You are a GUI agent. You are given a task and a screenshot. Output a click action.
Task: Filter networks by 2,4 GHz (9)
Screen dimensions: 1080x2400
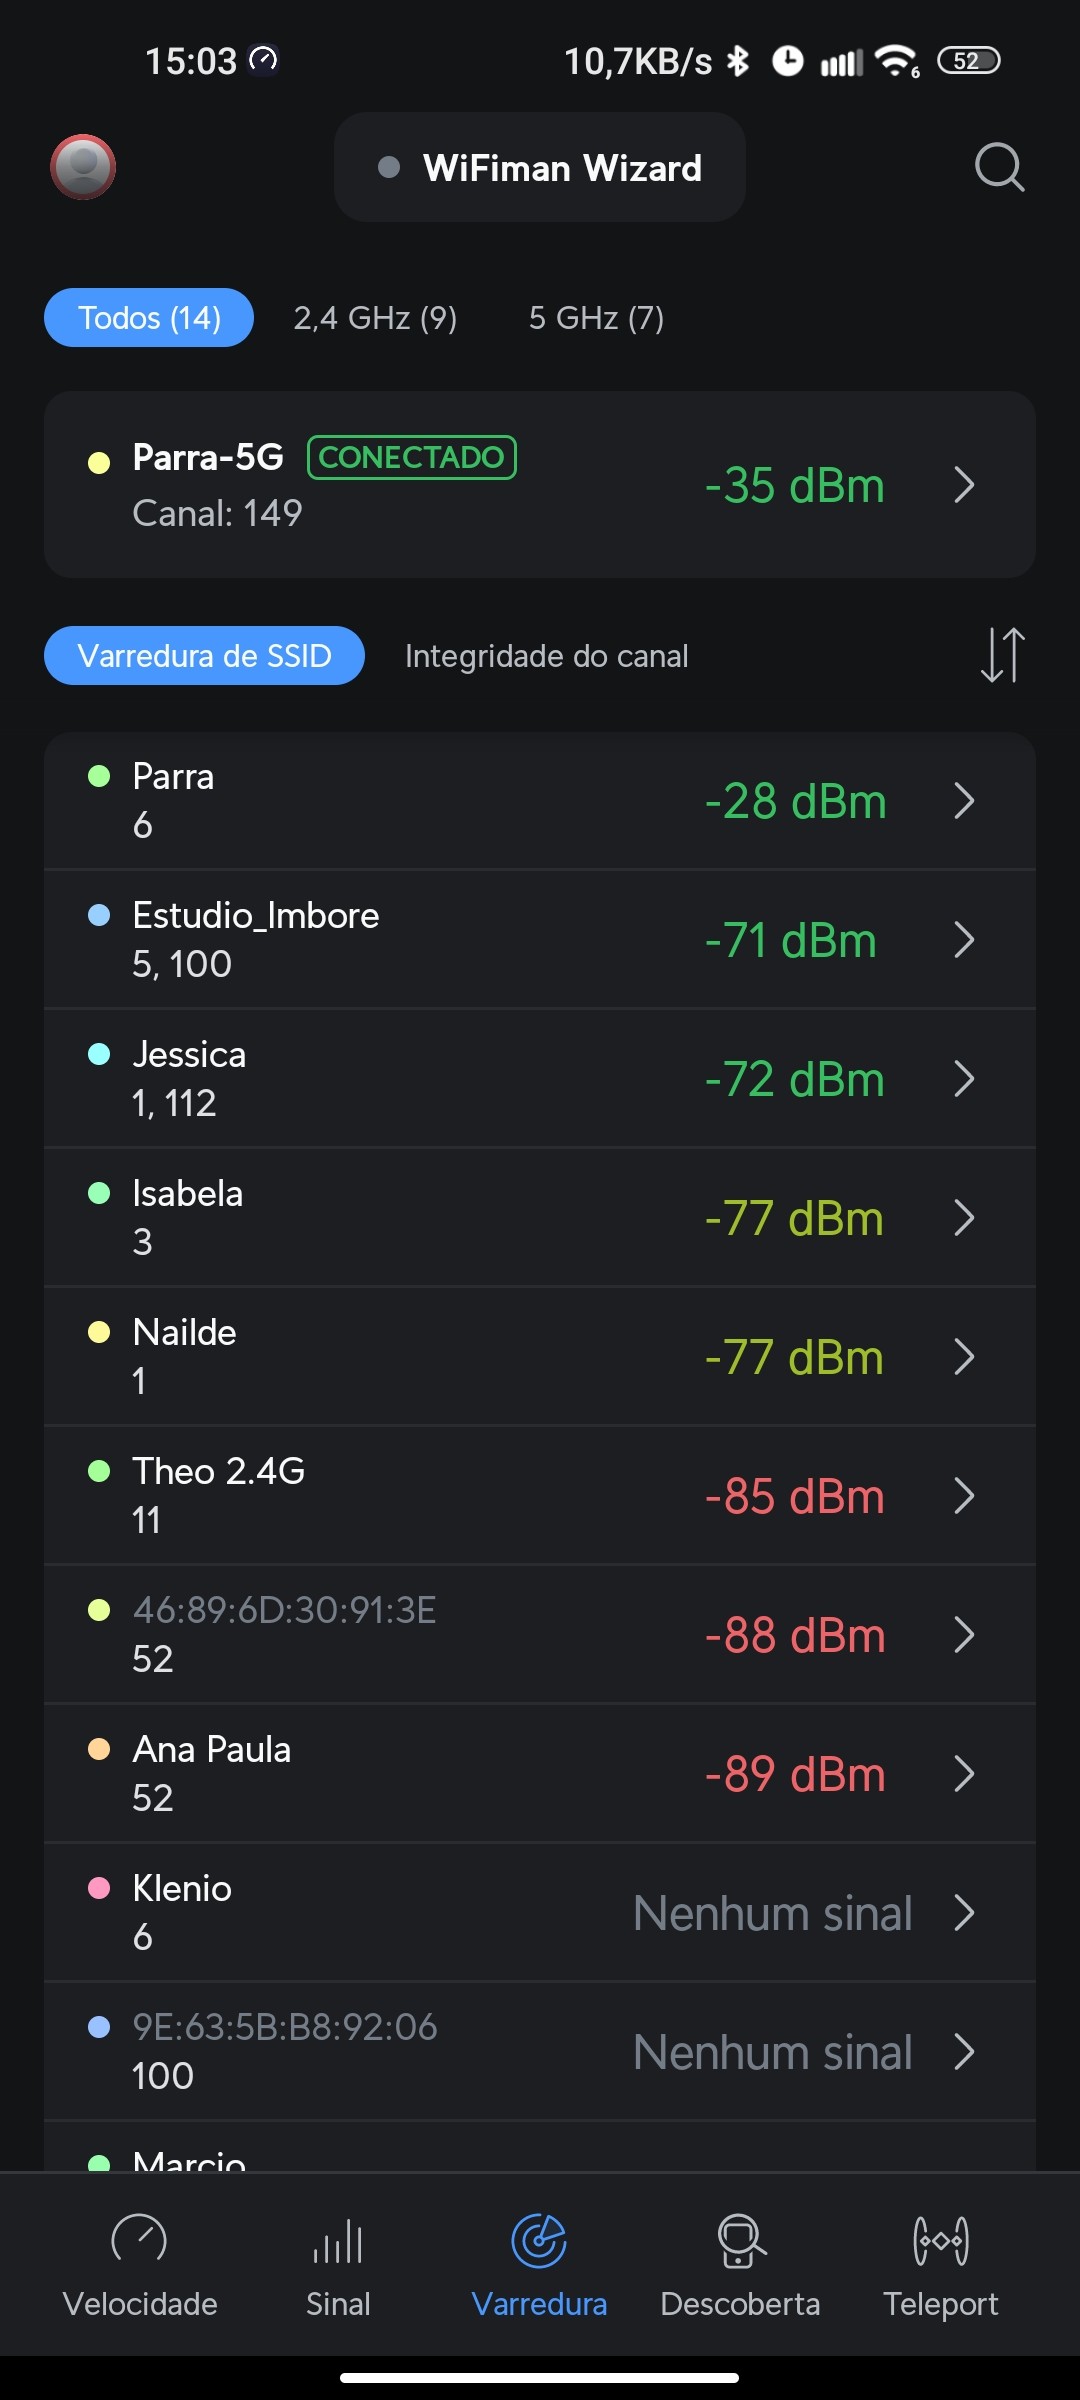(375, 318)
